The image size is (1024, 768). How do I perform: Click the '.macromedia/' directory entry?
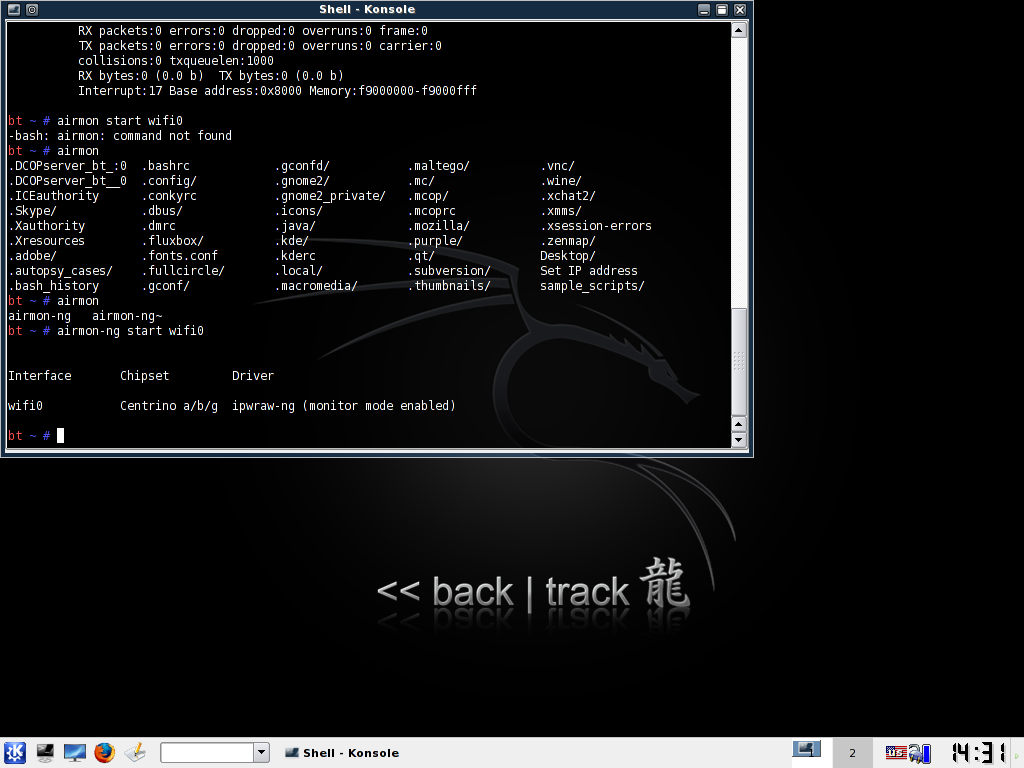pos(316,285)
